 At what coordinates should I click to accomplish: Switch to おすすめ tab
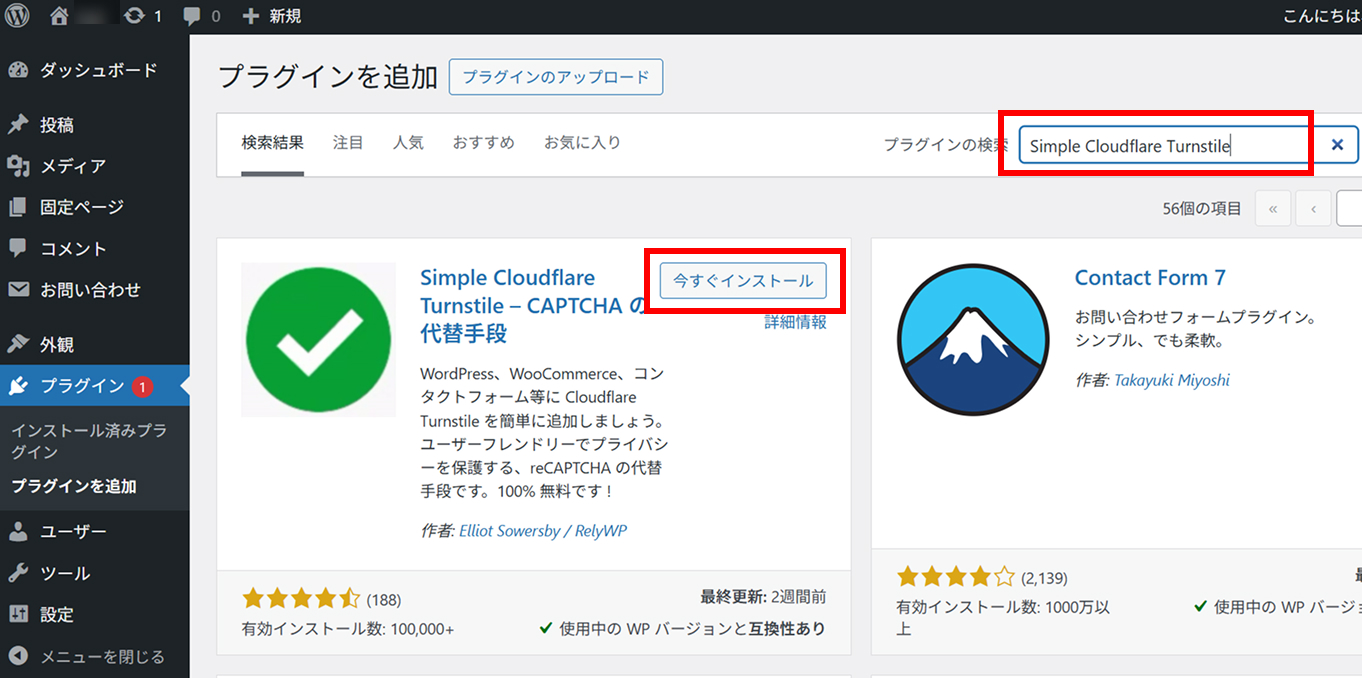483,143
